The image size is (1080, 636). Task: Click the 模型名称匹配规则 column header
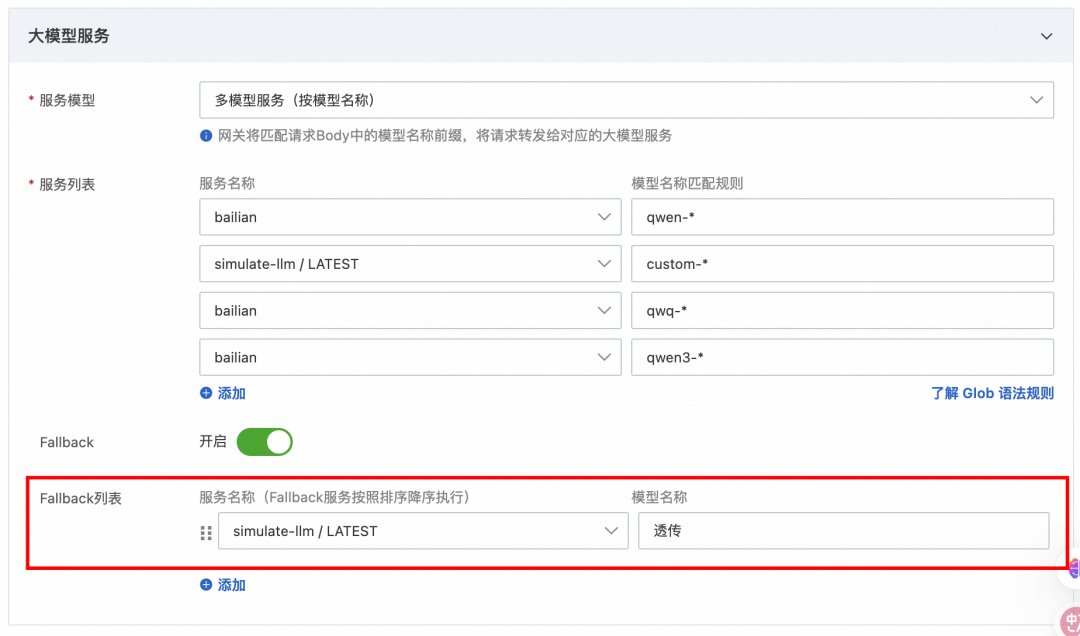tap(687, 184)
